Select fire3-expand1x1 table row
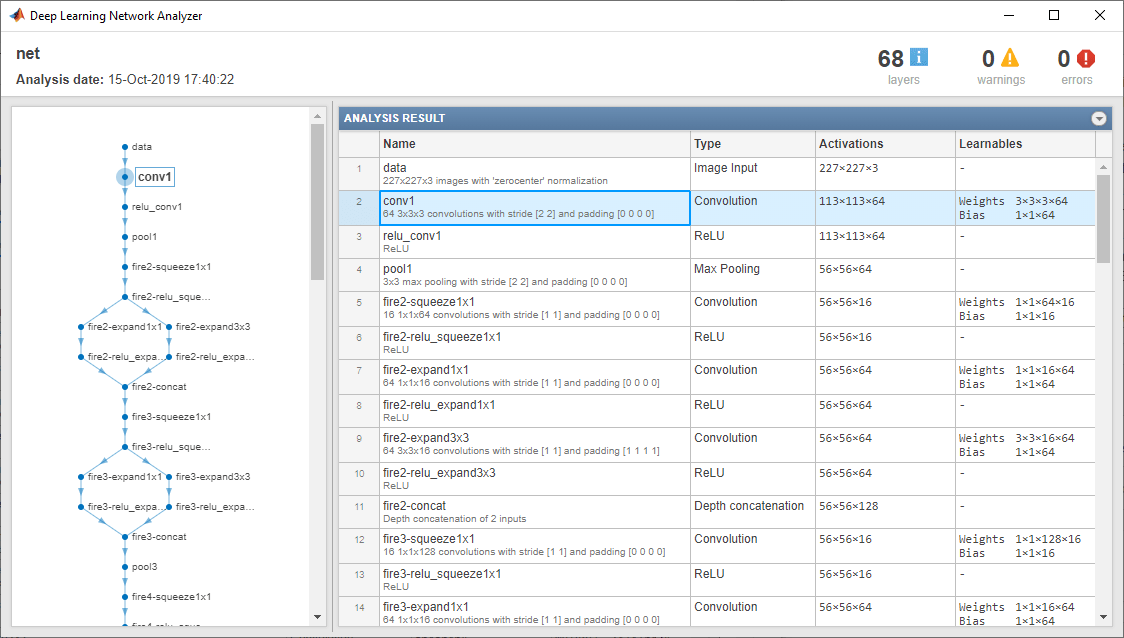 (717, 612)
